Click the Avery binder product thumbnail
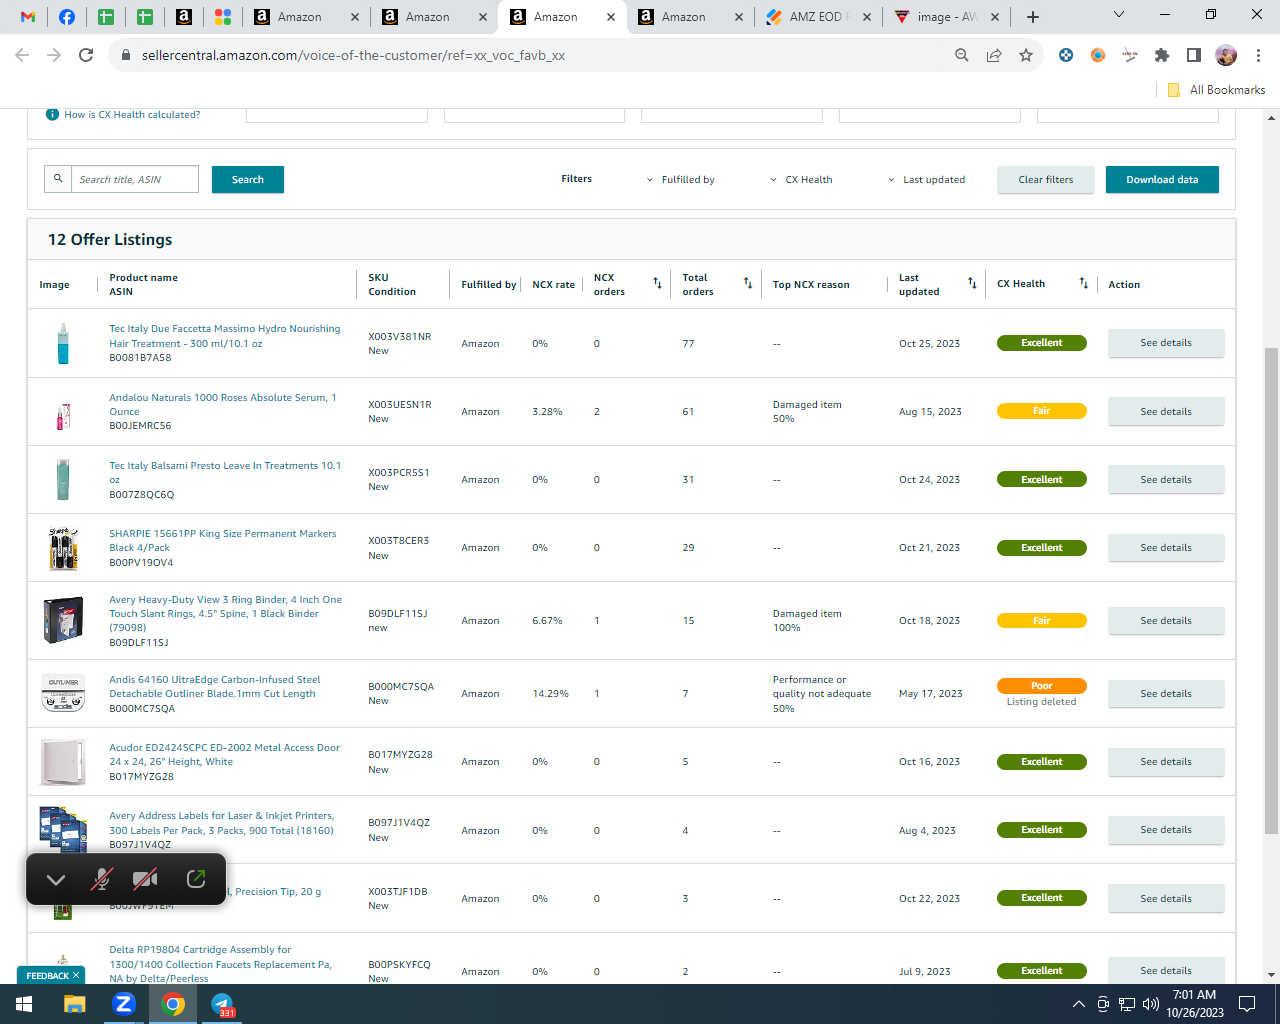1280x1024 pixels. 63,621
